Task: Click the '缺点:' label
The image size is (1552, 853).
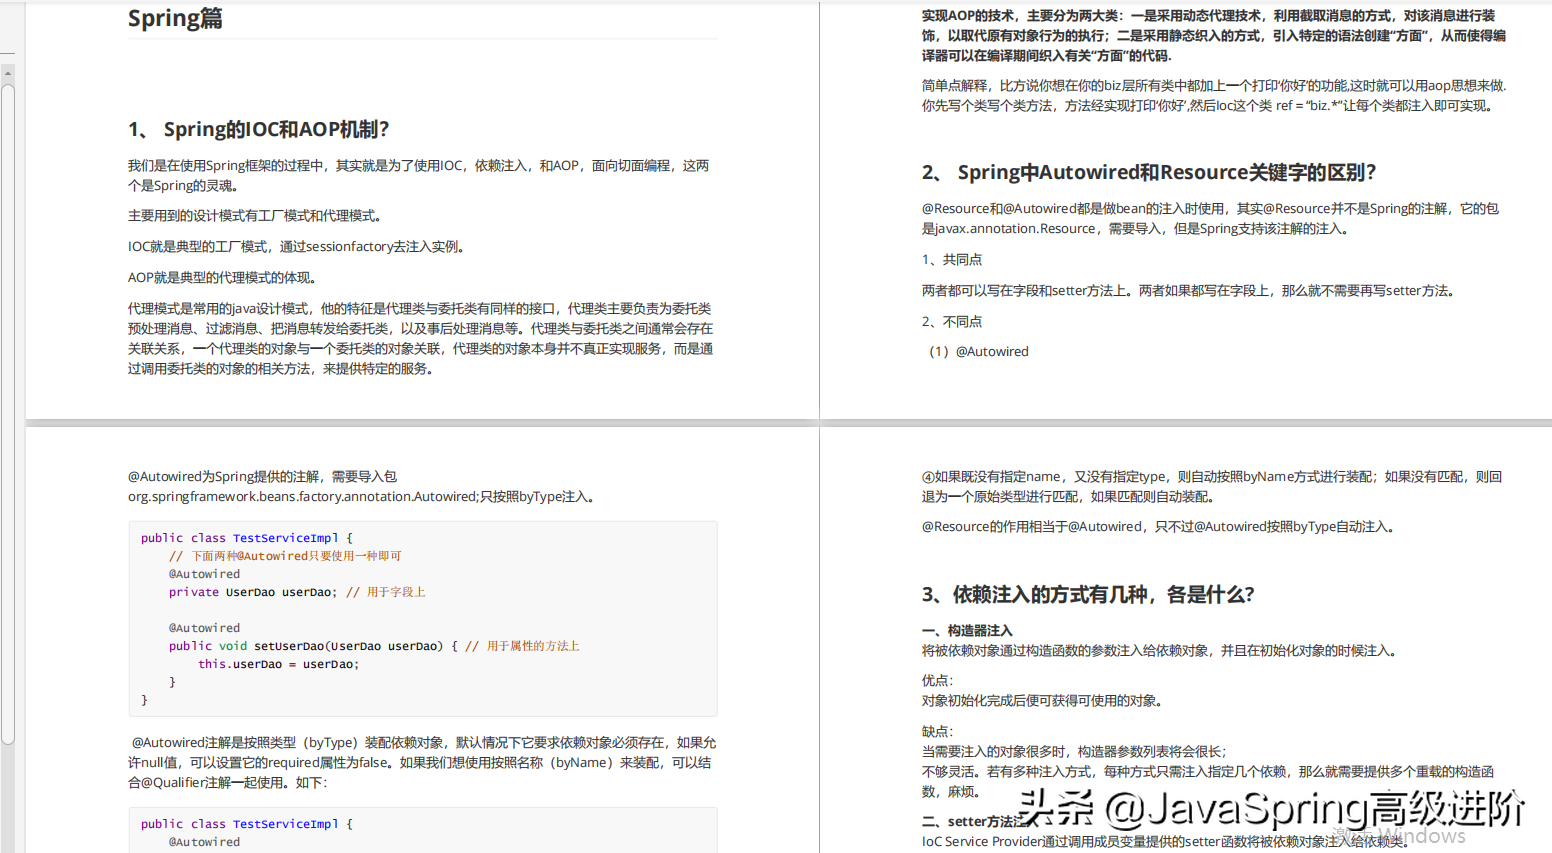Action: coord(938,732)
